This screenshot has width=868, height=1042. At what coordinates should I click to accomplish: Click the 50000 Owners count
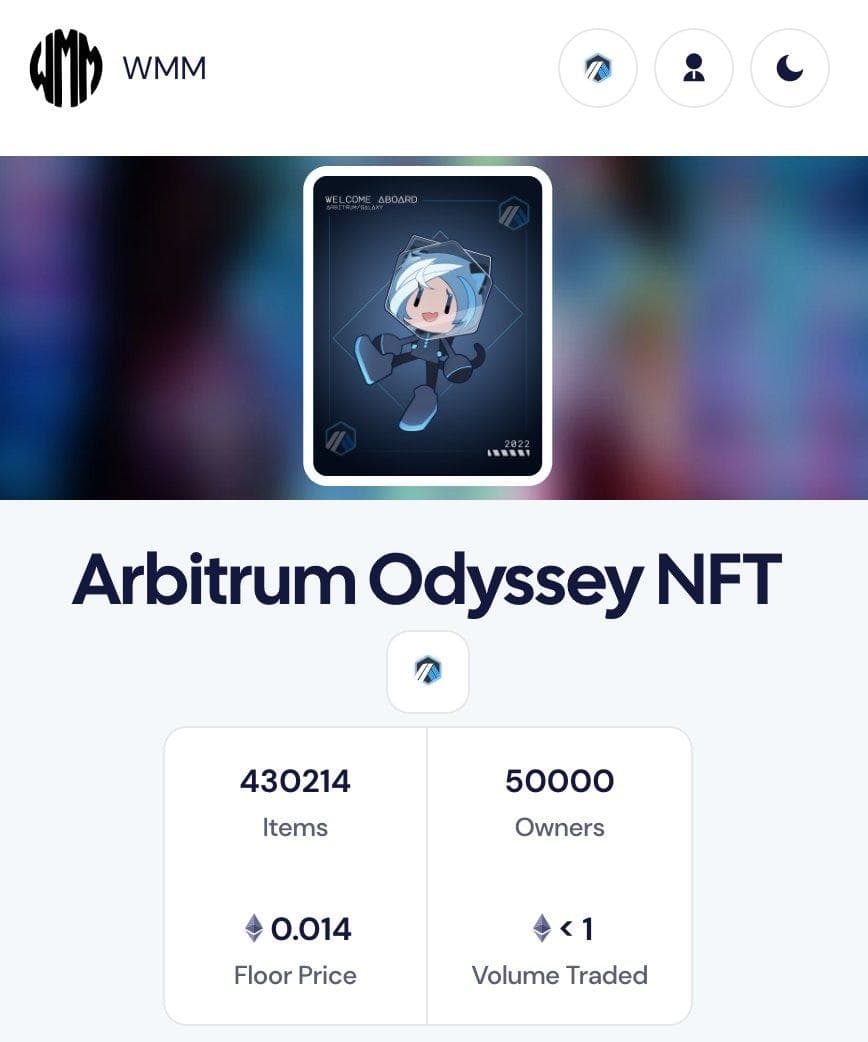click(x=560, y=781)
